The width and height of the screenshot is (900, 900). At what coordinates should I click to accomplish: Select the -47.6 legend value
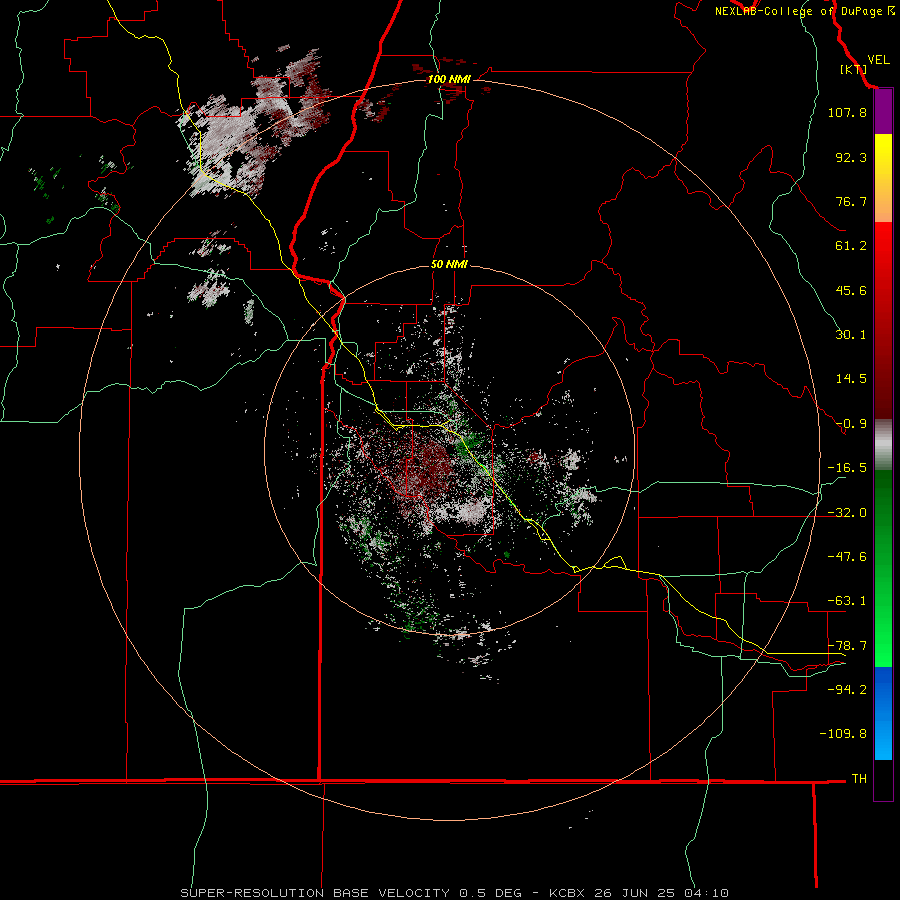coord(847,557)
